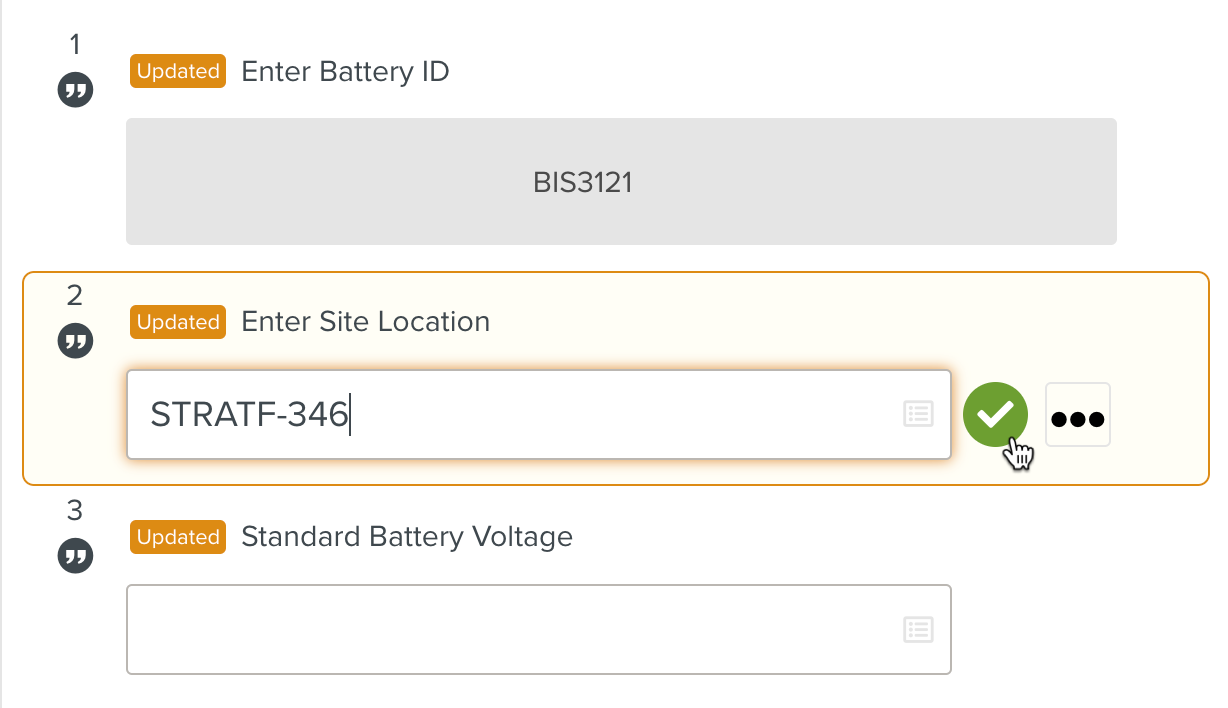Open the three-dot more options menu
The image size is (1228, 708).
tap(1077, 415)
